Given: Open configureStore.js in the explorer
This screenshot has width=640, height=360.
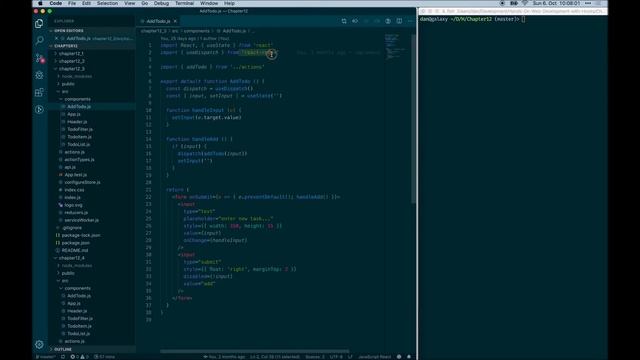Looking at the screenshot, I should pyautogui.click(x=82, y=182).
